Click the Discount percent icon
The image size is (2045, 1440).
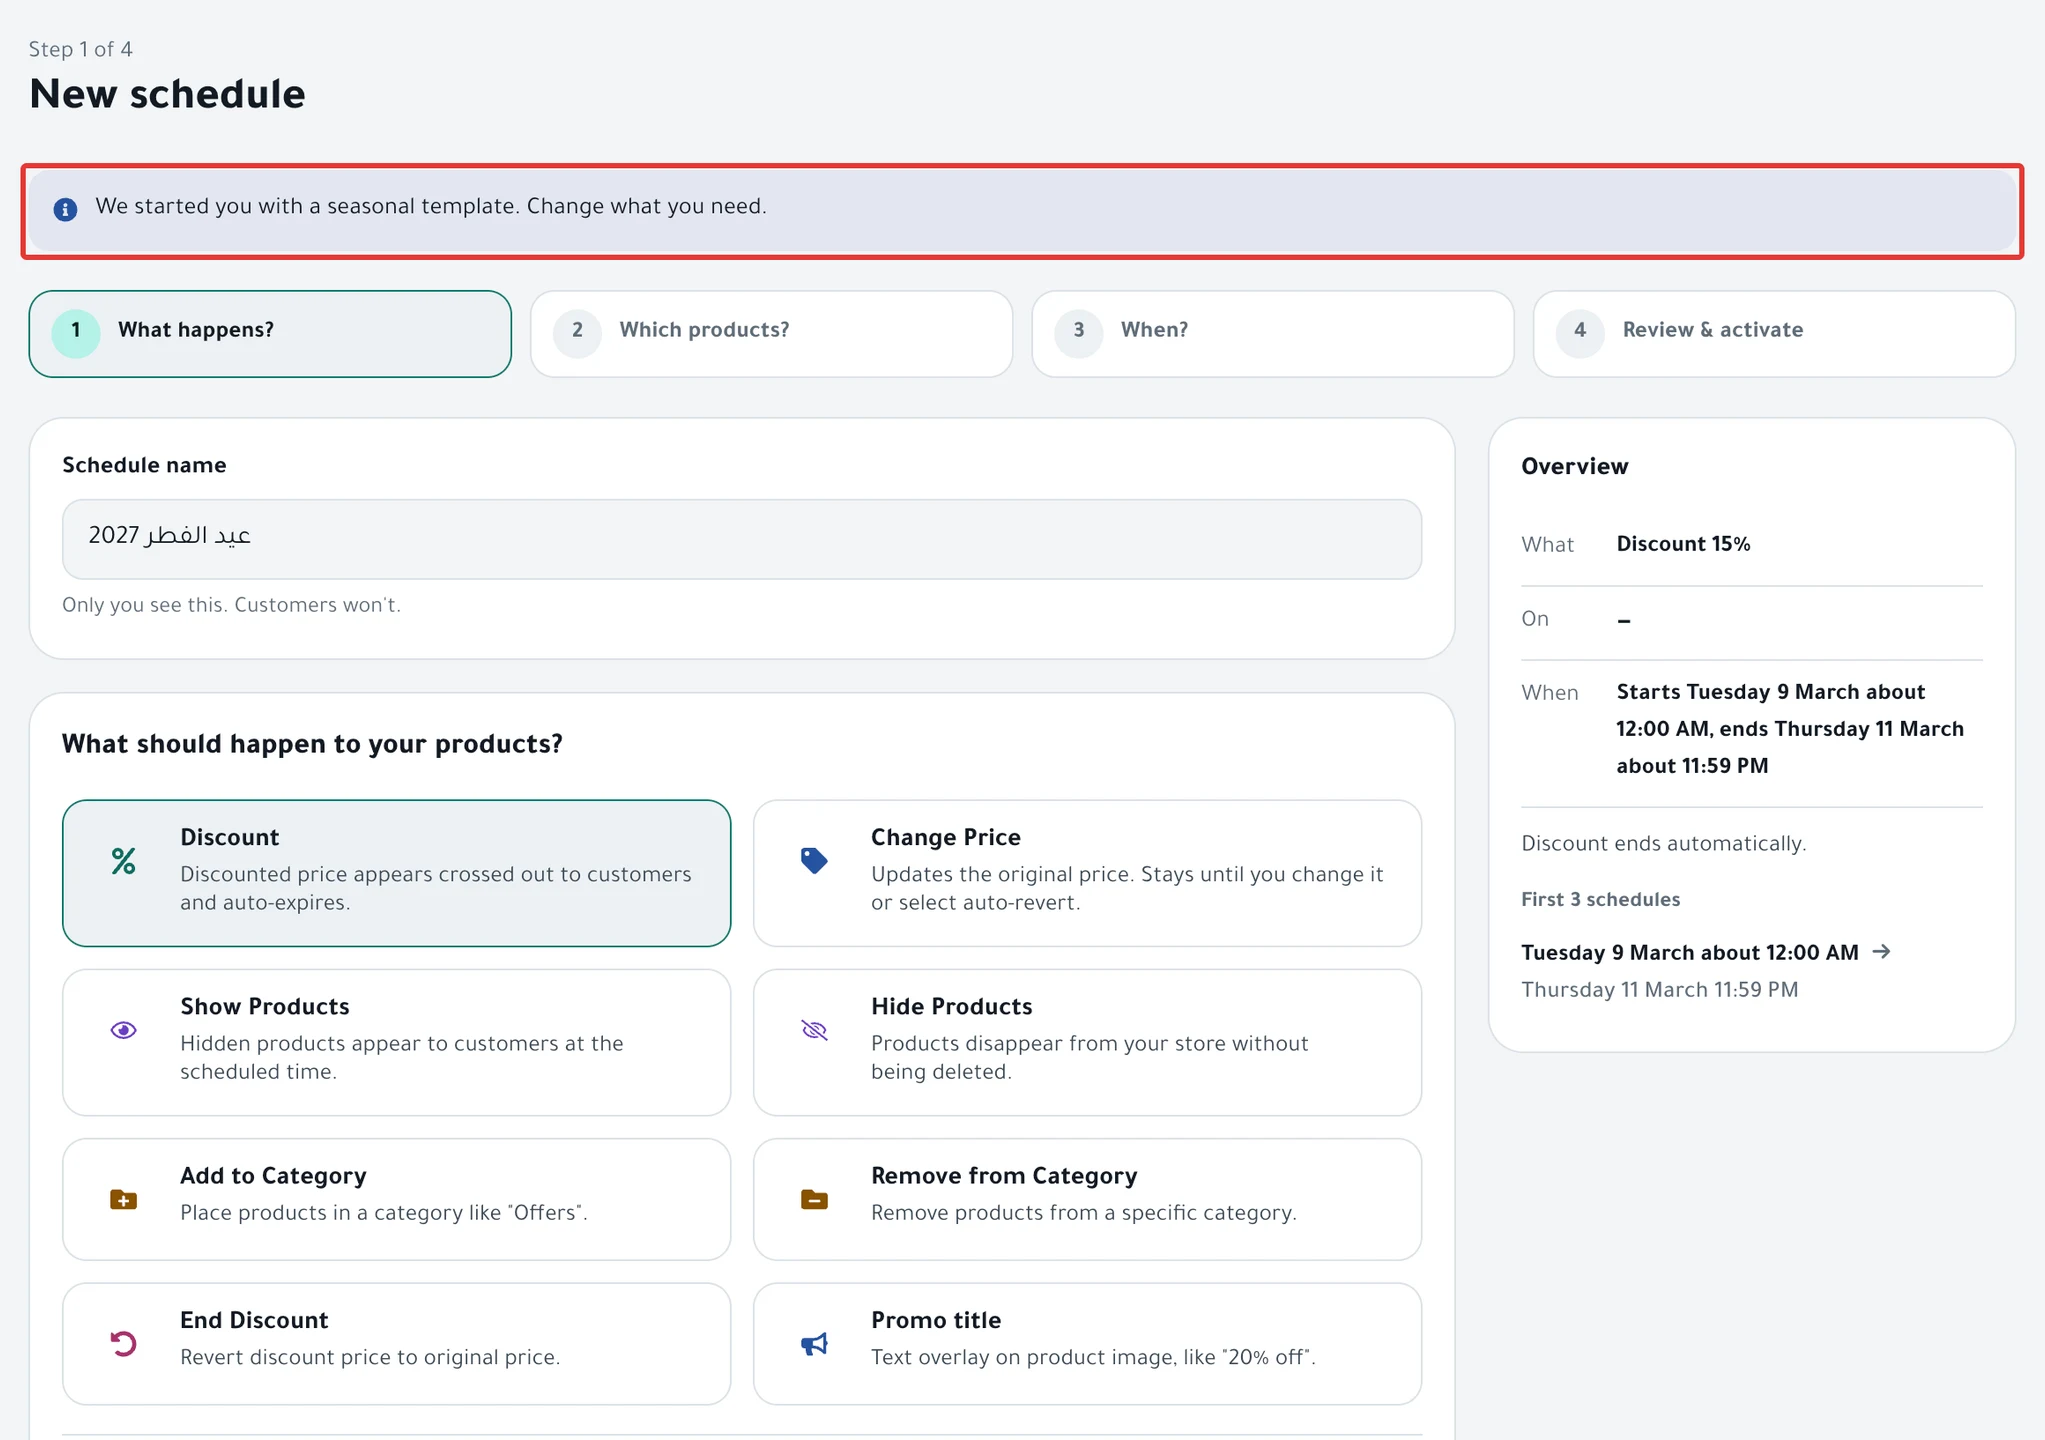123,861
